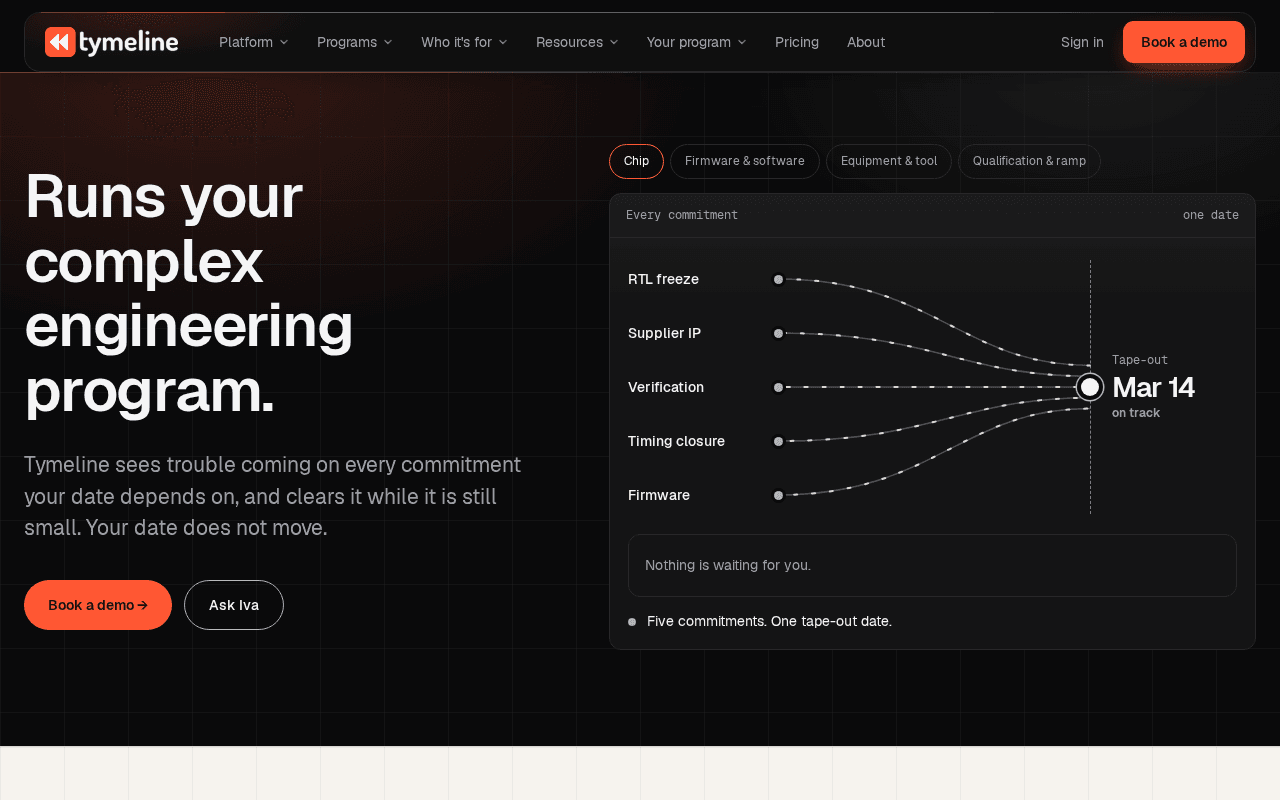Click the Verification label
The width and height of the screenshot is (1280, 800).
[x=666, y=387]
